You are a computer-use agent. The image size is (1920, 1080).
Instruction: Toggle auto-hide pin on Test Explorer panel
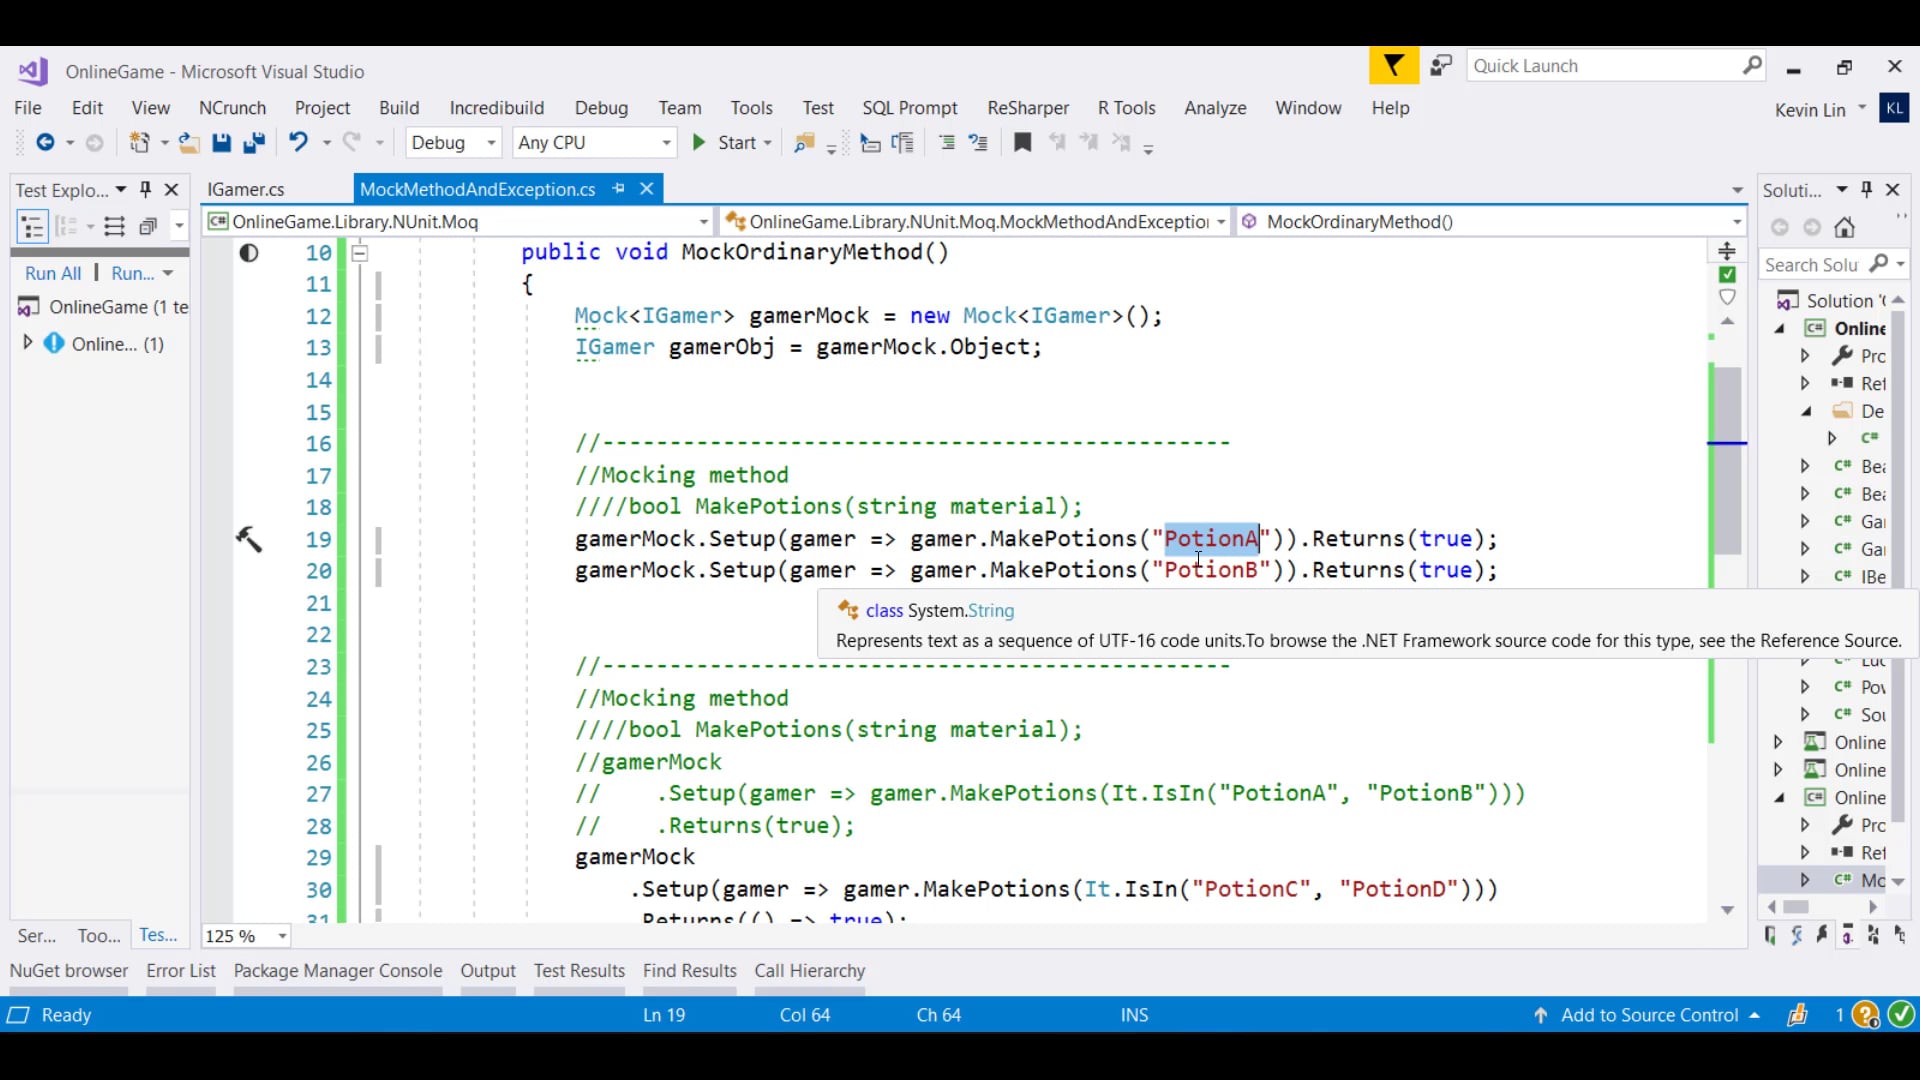146,189
